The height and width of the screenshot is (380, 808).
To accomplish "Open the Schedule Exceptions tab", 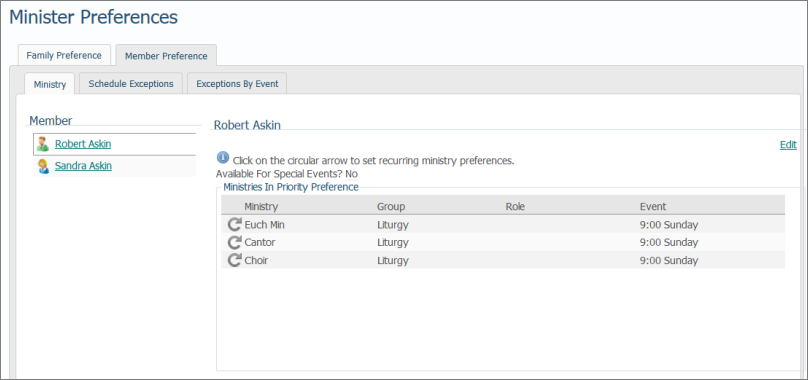I will pos(131,84).
